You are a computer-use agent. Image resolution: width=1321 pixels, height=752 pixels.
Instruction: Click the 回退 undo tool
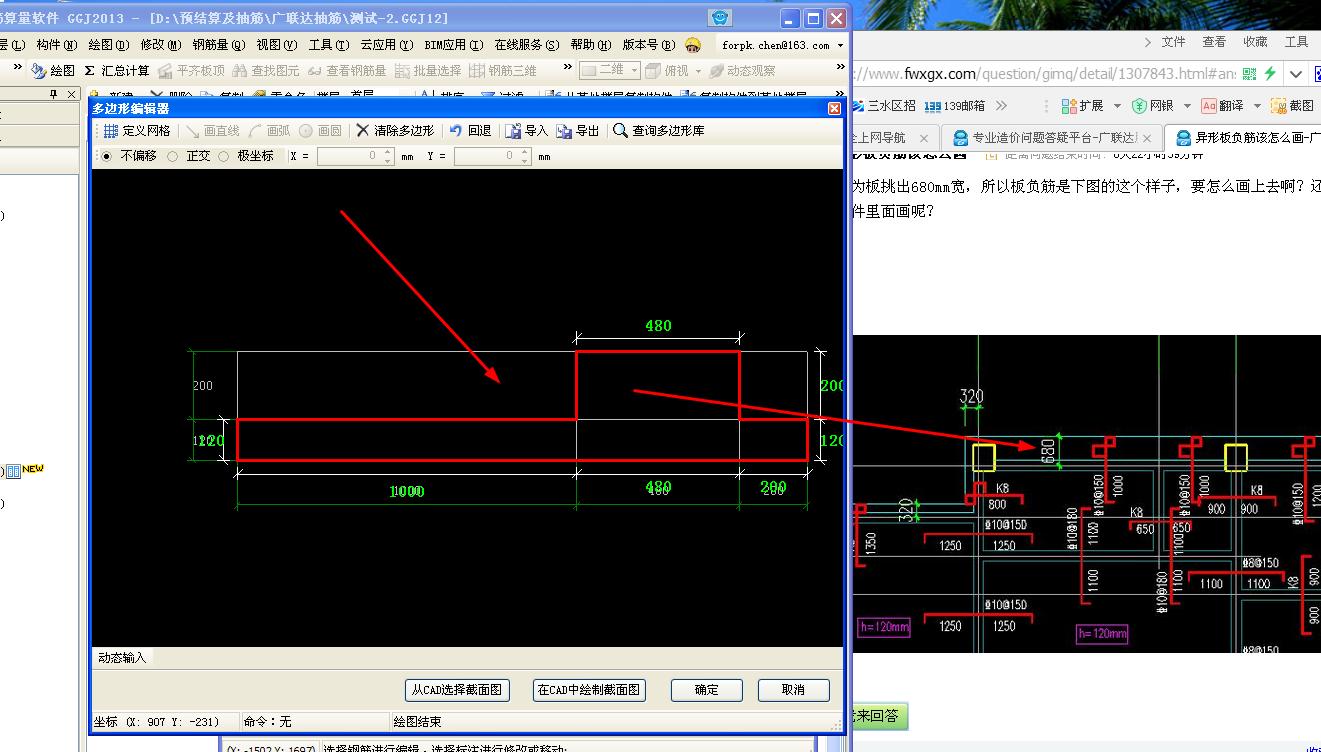[x=470, y=131]
